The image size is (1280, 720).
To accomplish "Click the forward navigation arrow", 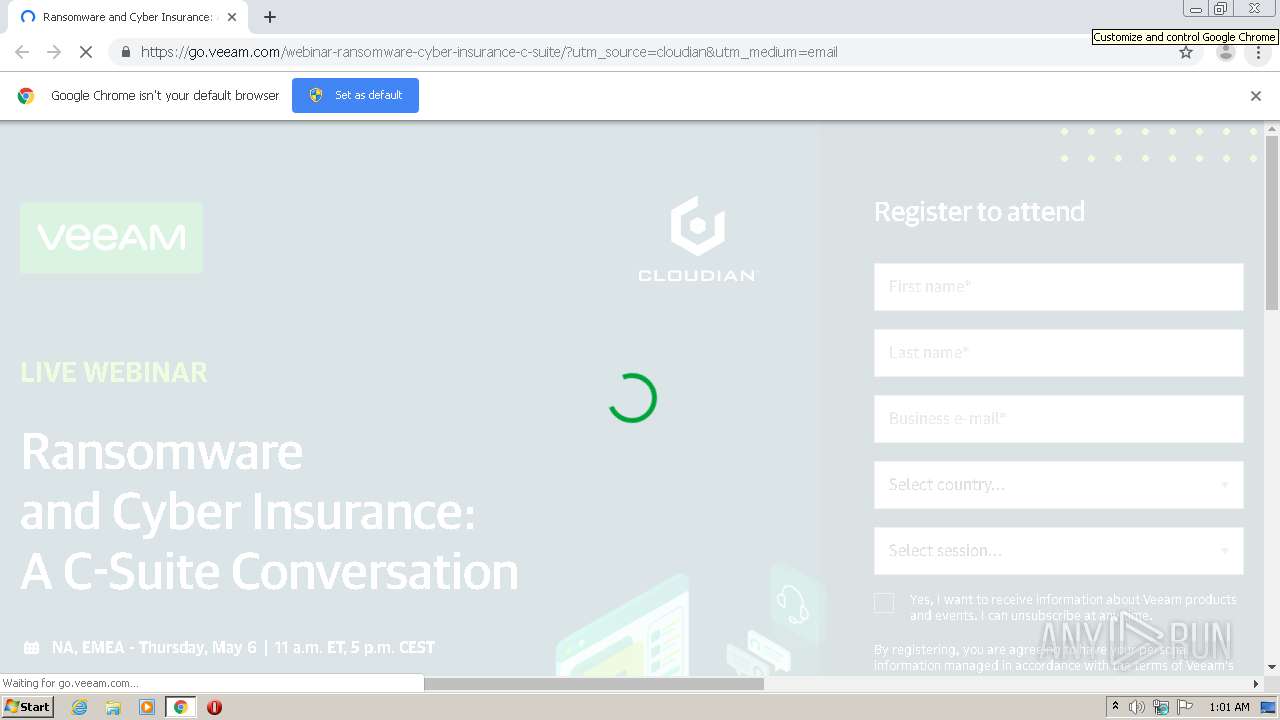I will pyautogui.click(x=54, y=52).
